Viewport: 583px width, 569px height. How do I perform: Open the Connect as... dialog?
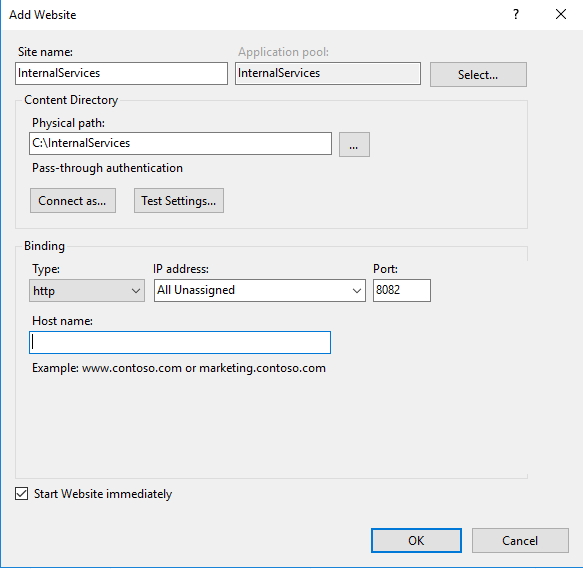pos(73,201)
